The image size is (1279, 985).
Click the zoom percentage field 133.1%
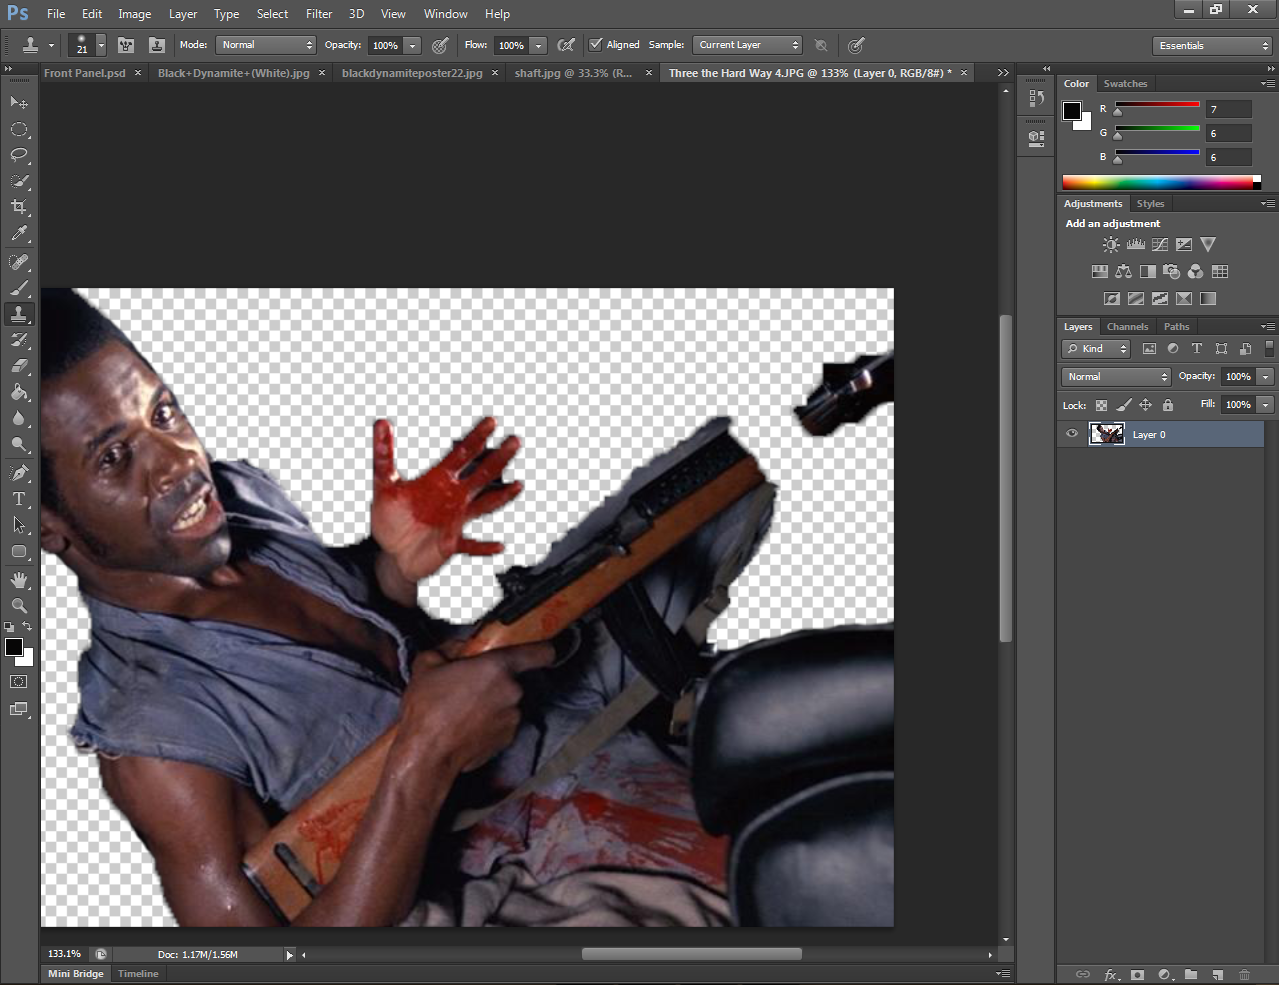pyautogui.click(x=64, y=954)
